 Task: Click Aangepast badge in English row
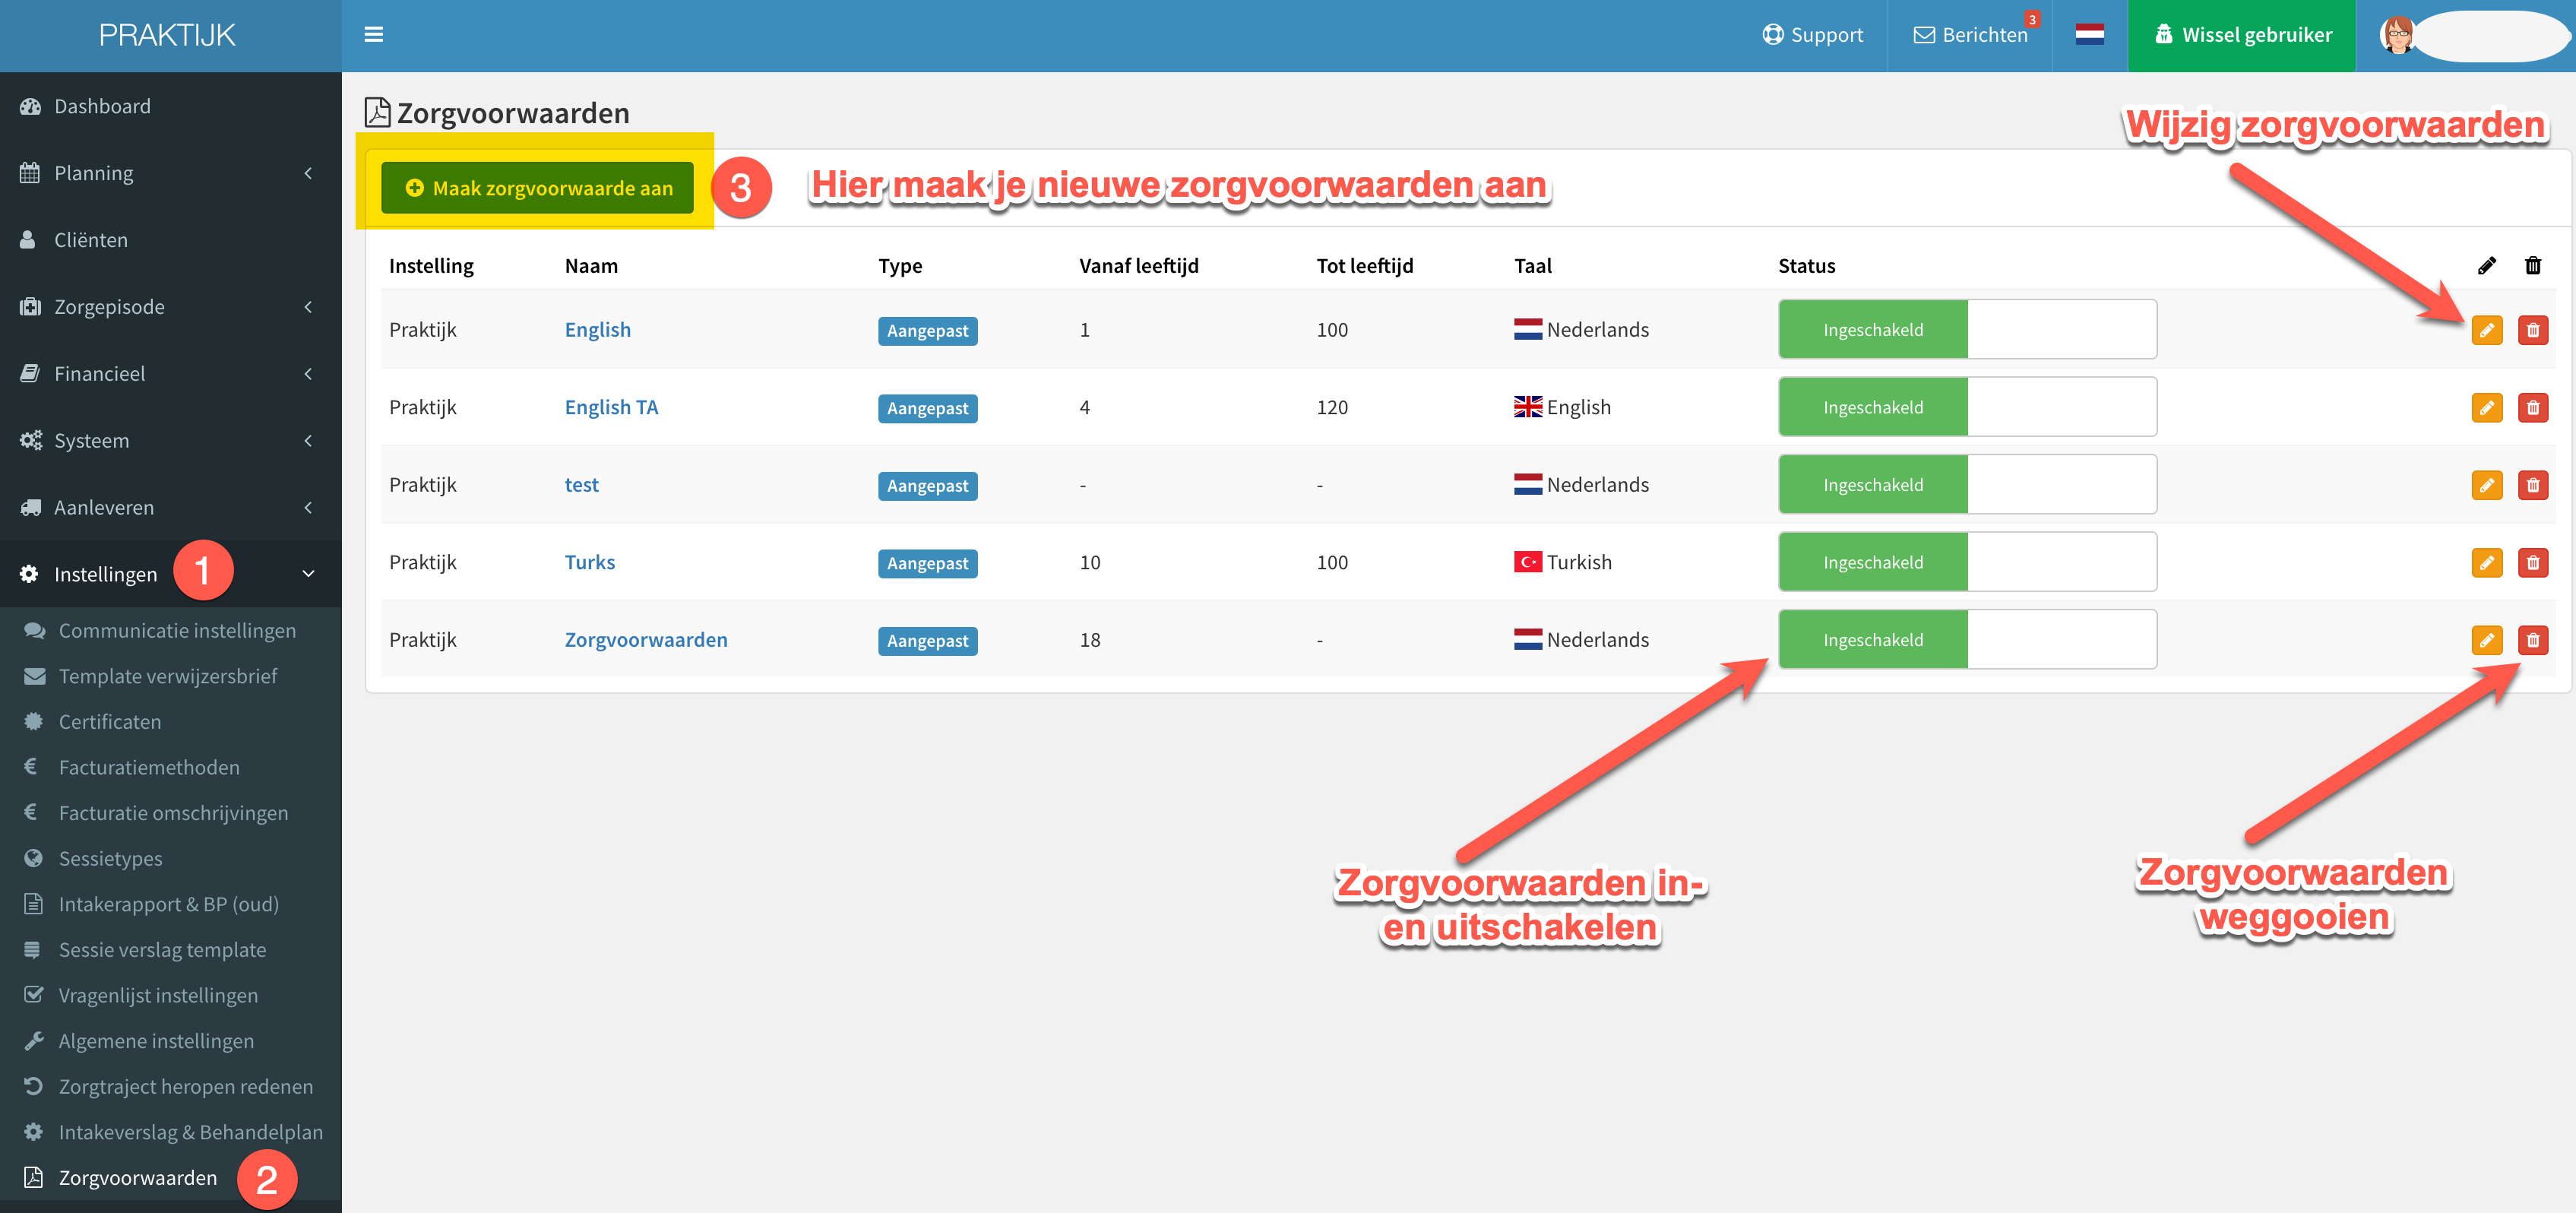coord(927,331)
